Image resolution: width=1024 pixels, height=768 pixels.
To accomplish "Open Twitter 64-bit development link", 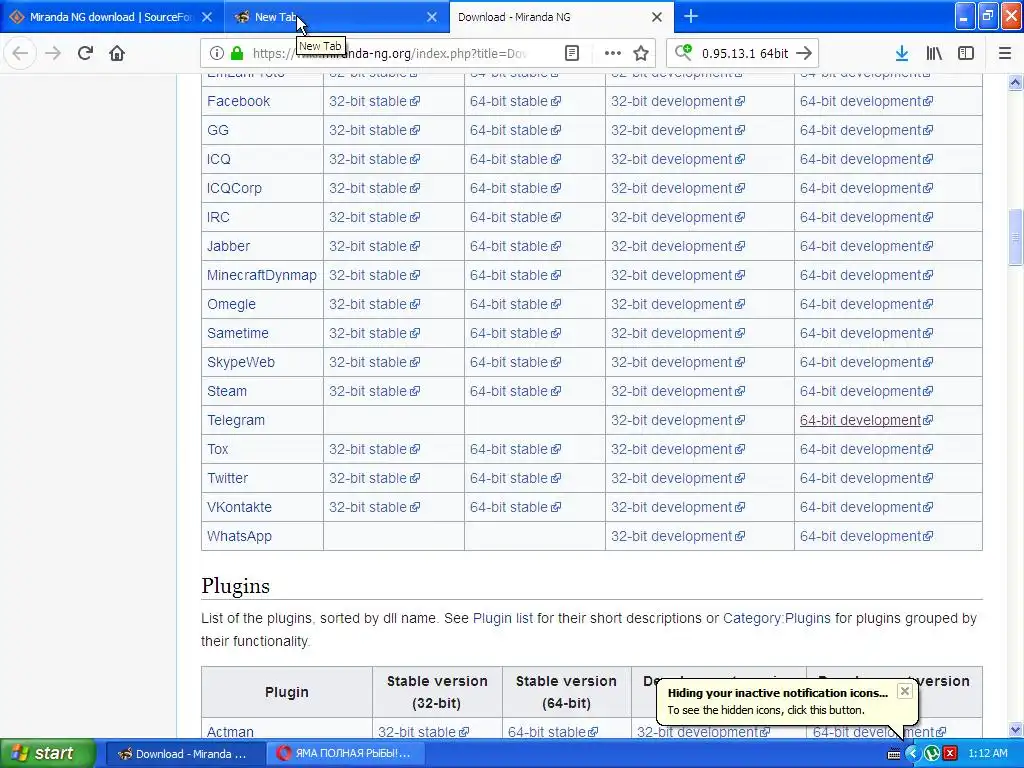I will tap(867, 478).
